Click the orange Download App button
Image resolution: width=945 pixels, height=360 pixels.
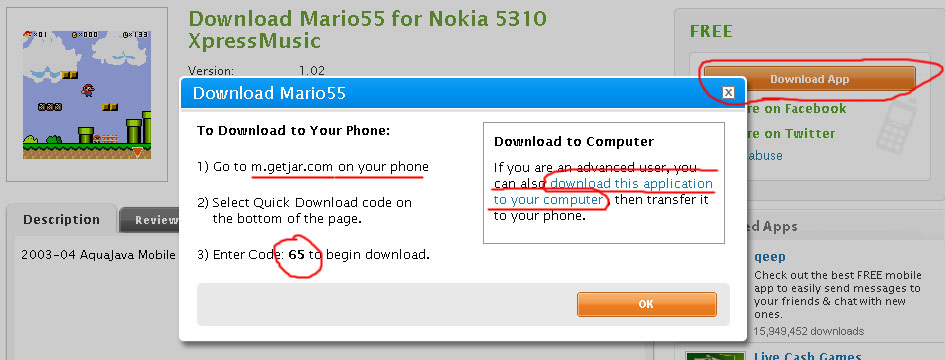coord(809,80)
